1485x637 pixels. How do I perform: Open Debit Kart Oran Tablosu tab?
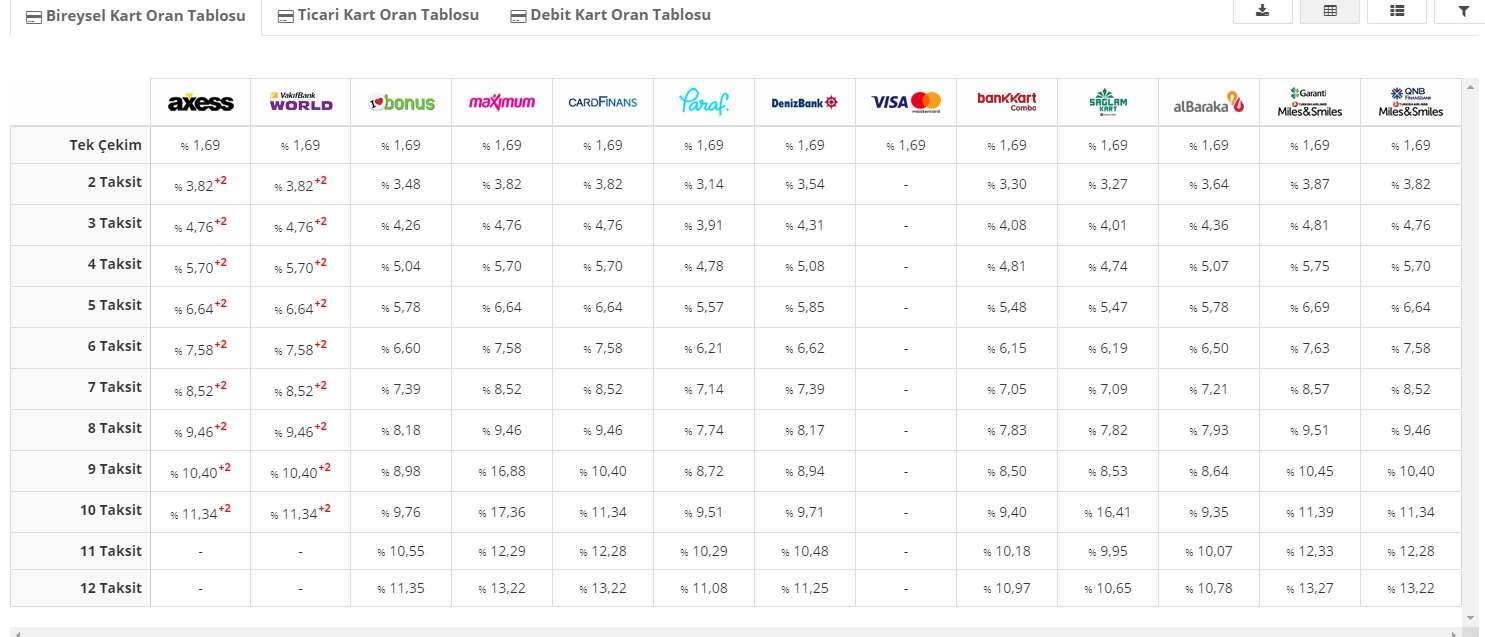pyautogui.click(x=610, y=15)
